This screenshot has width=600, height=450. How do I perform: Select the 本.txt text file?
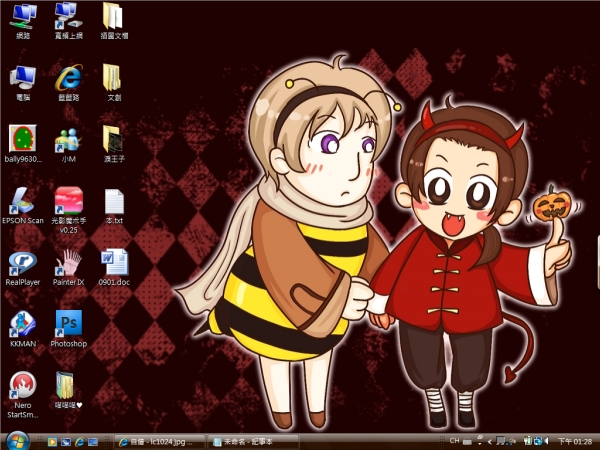click(x=114, y=206)
